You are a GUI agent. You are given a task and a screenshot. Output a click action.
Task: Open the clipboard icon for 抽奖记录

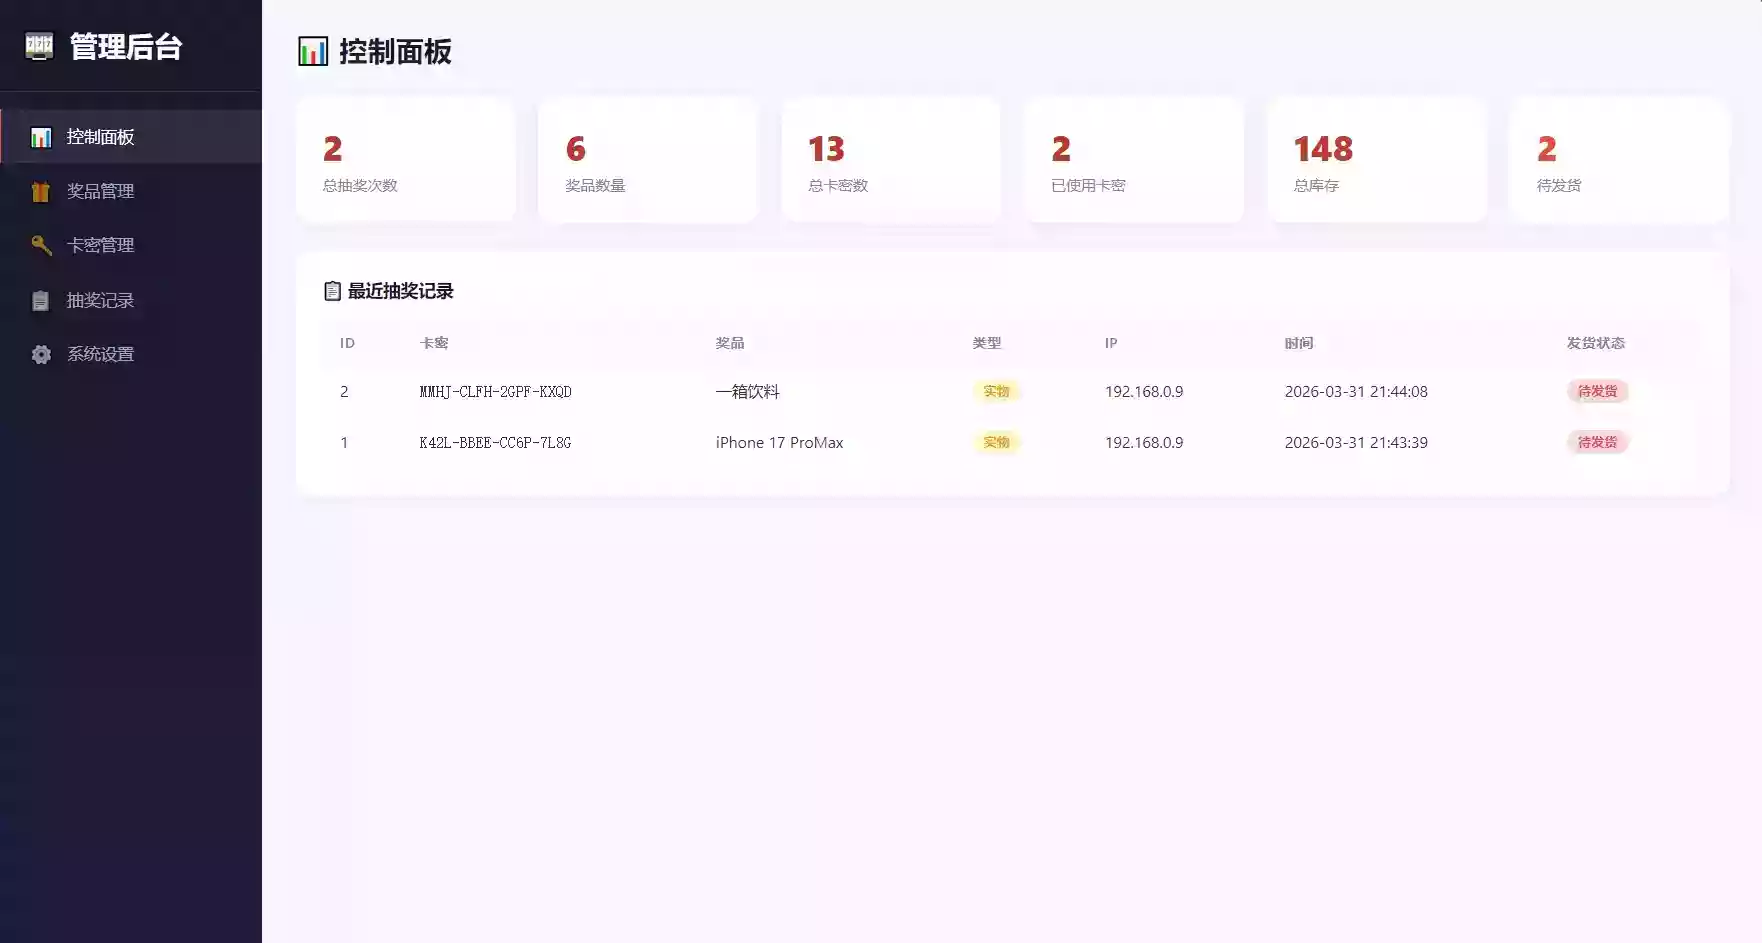pyautogui.click(x=41, y=300)
